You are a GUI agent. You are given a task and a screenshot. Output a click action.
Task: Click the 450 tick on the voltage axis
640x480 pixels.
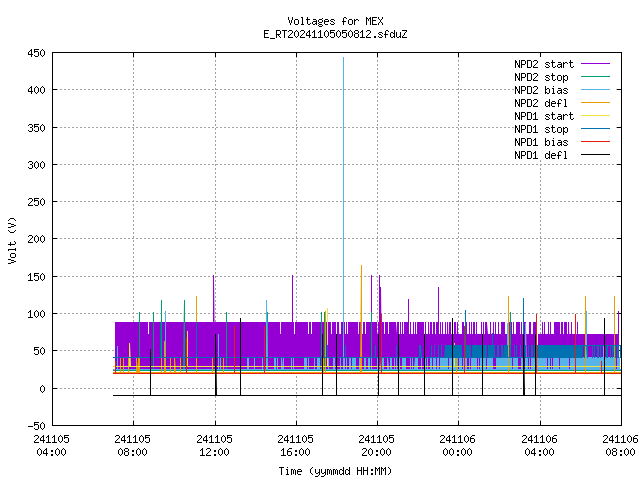click(36, 53)
